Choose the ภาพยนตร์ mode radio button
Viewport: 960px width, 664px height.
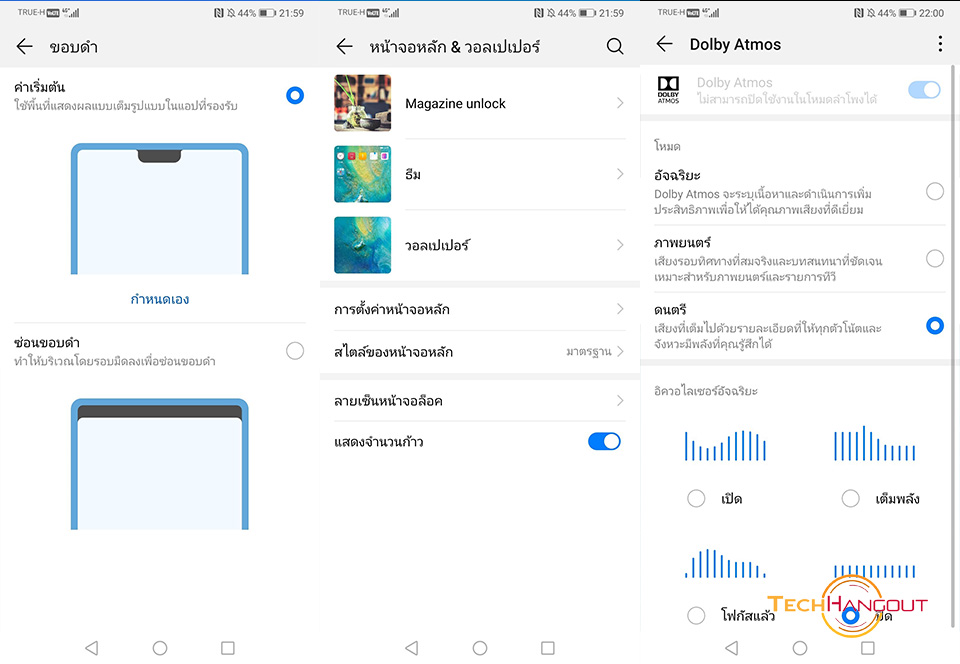(x=935, y=259)
